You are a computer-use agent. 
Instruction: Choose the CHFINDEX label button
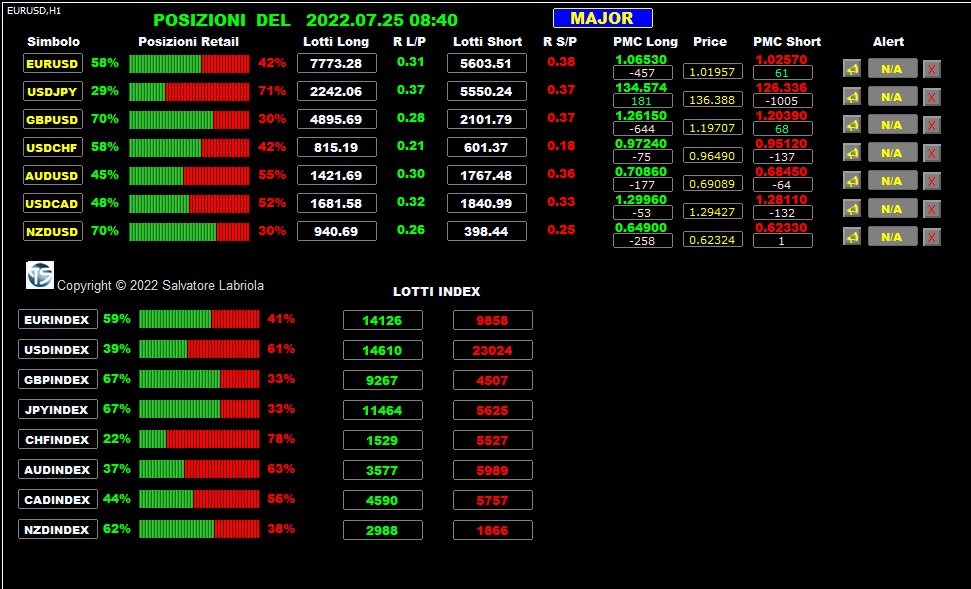[x=58, y=440]
